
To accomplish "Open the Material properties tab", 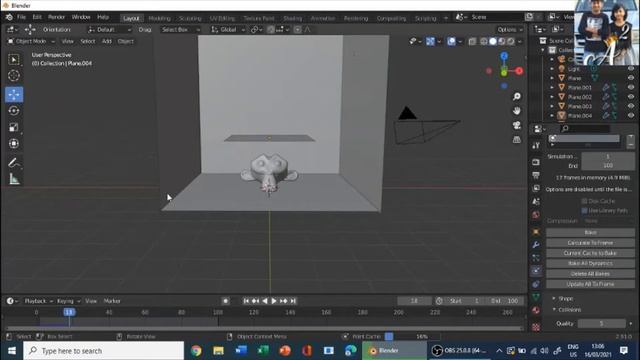I will [x=536, y=310].
